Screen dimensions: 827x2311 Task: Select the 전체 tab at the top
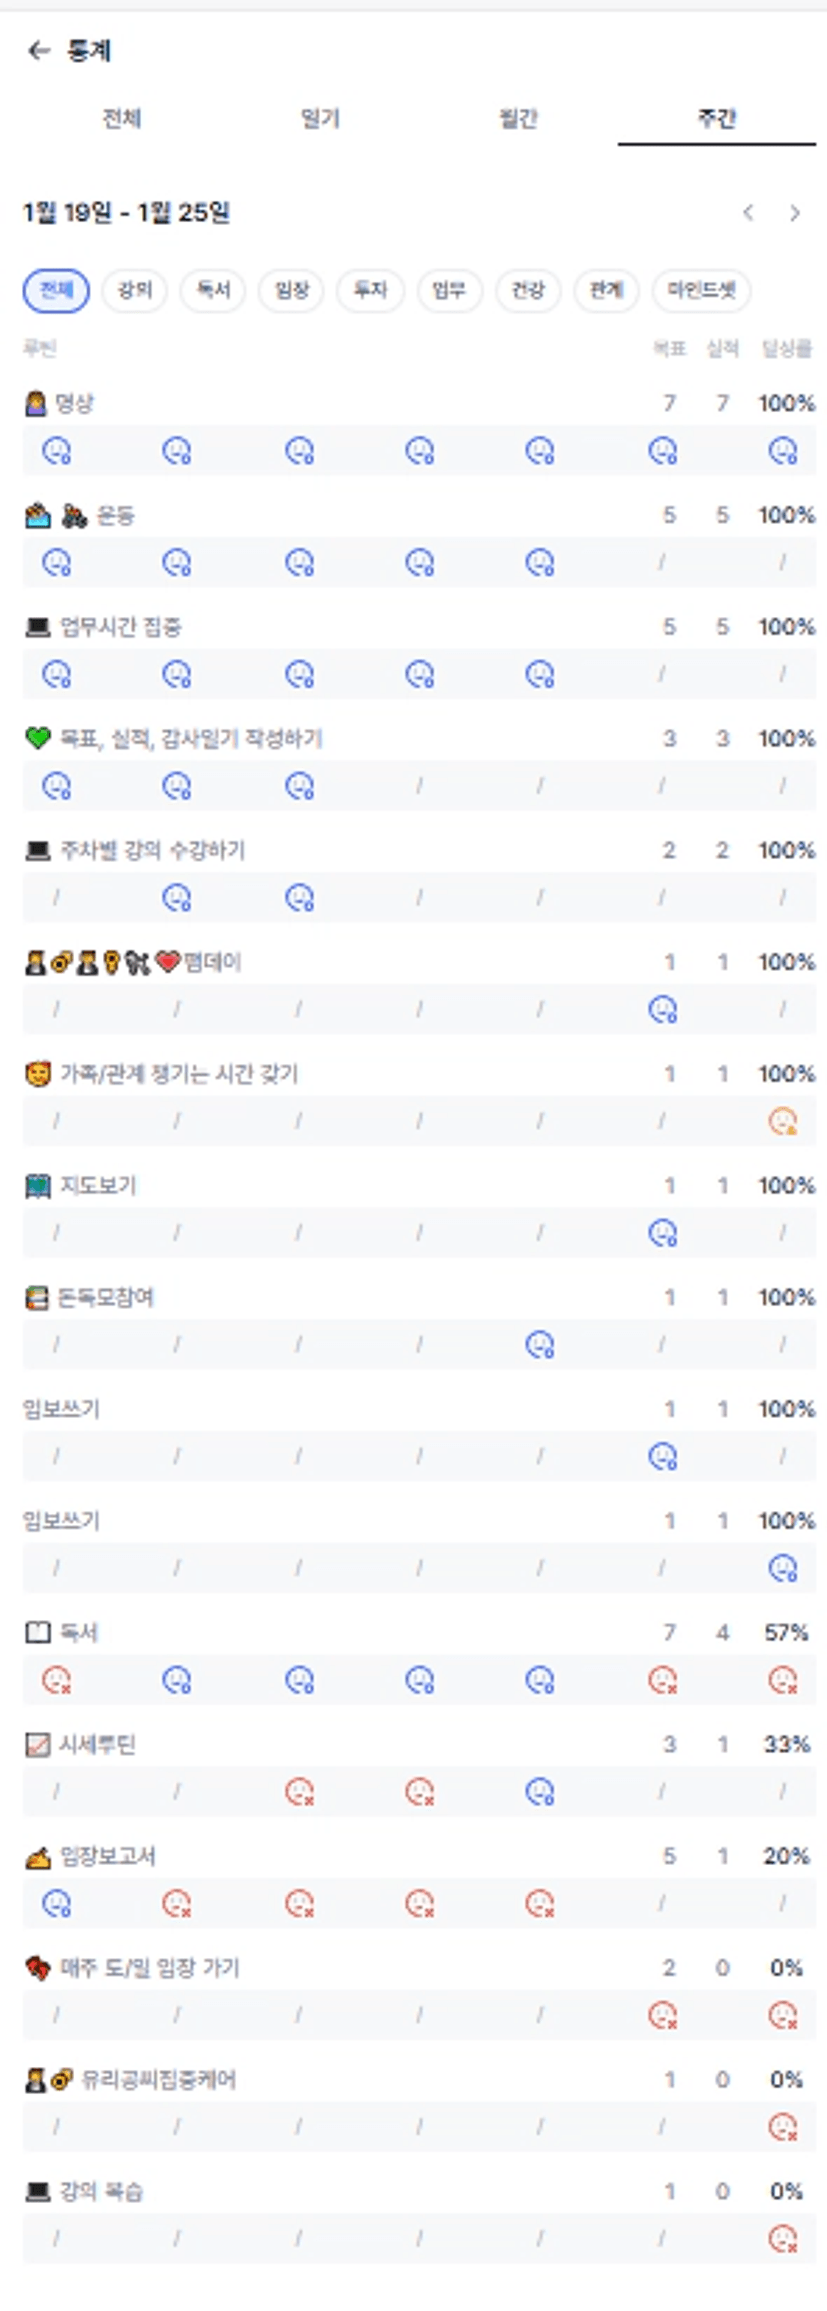[x=122, y=119]
